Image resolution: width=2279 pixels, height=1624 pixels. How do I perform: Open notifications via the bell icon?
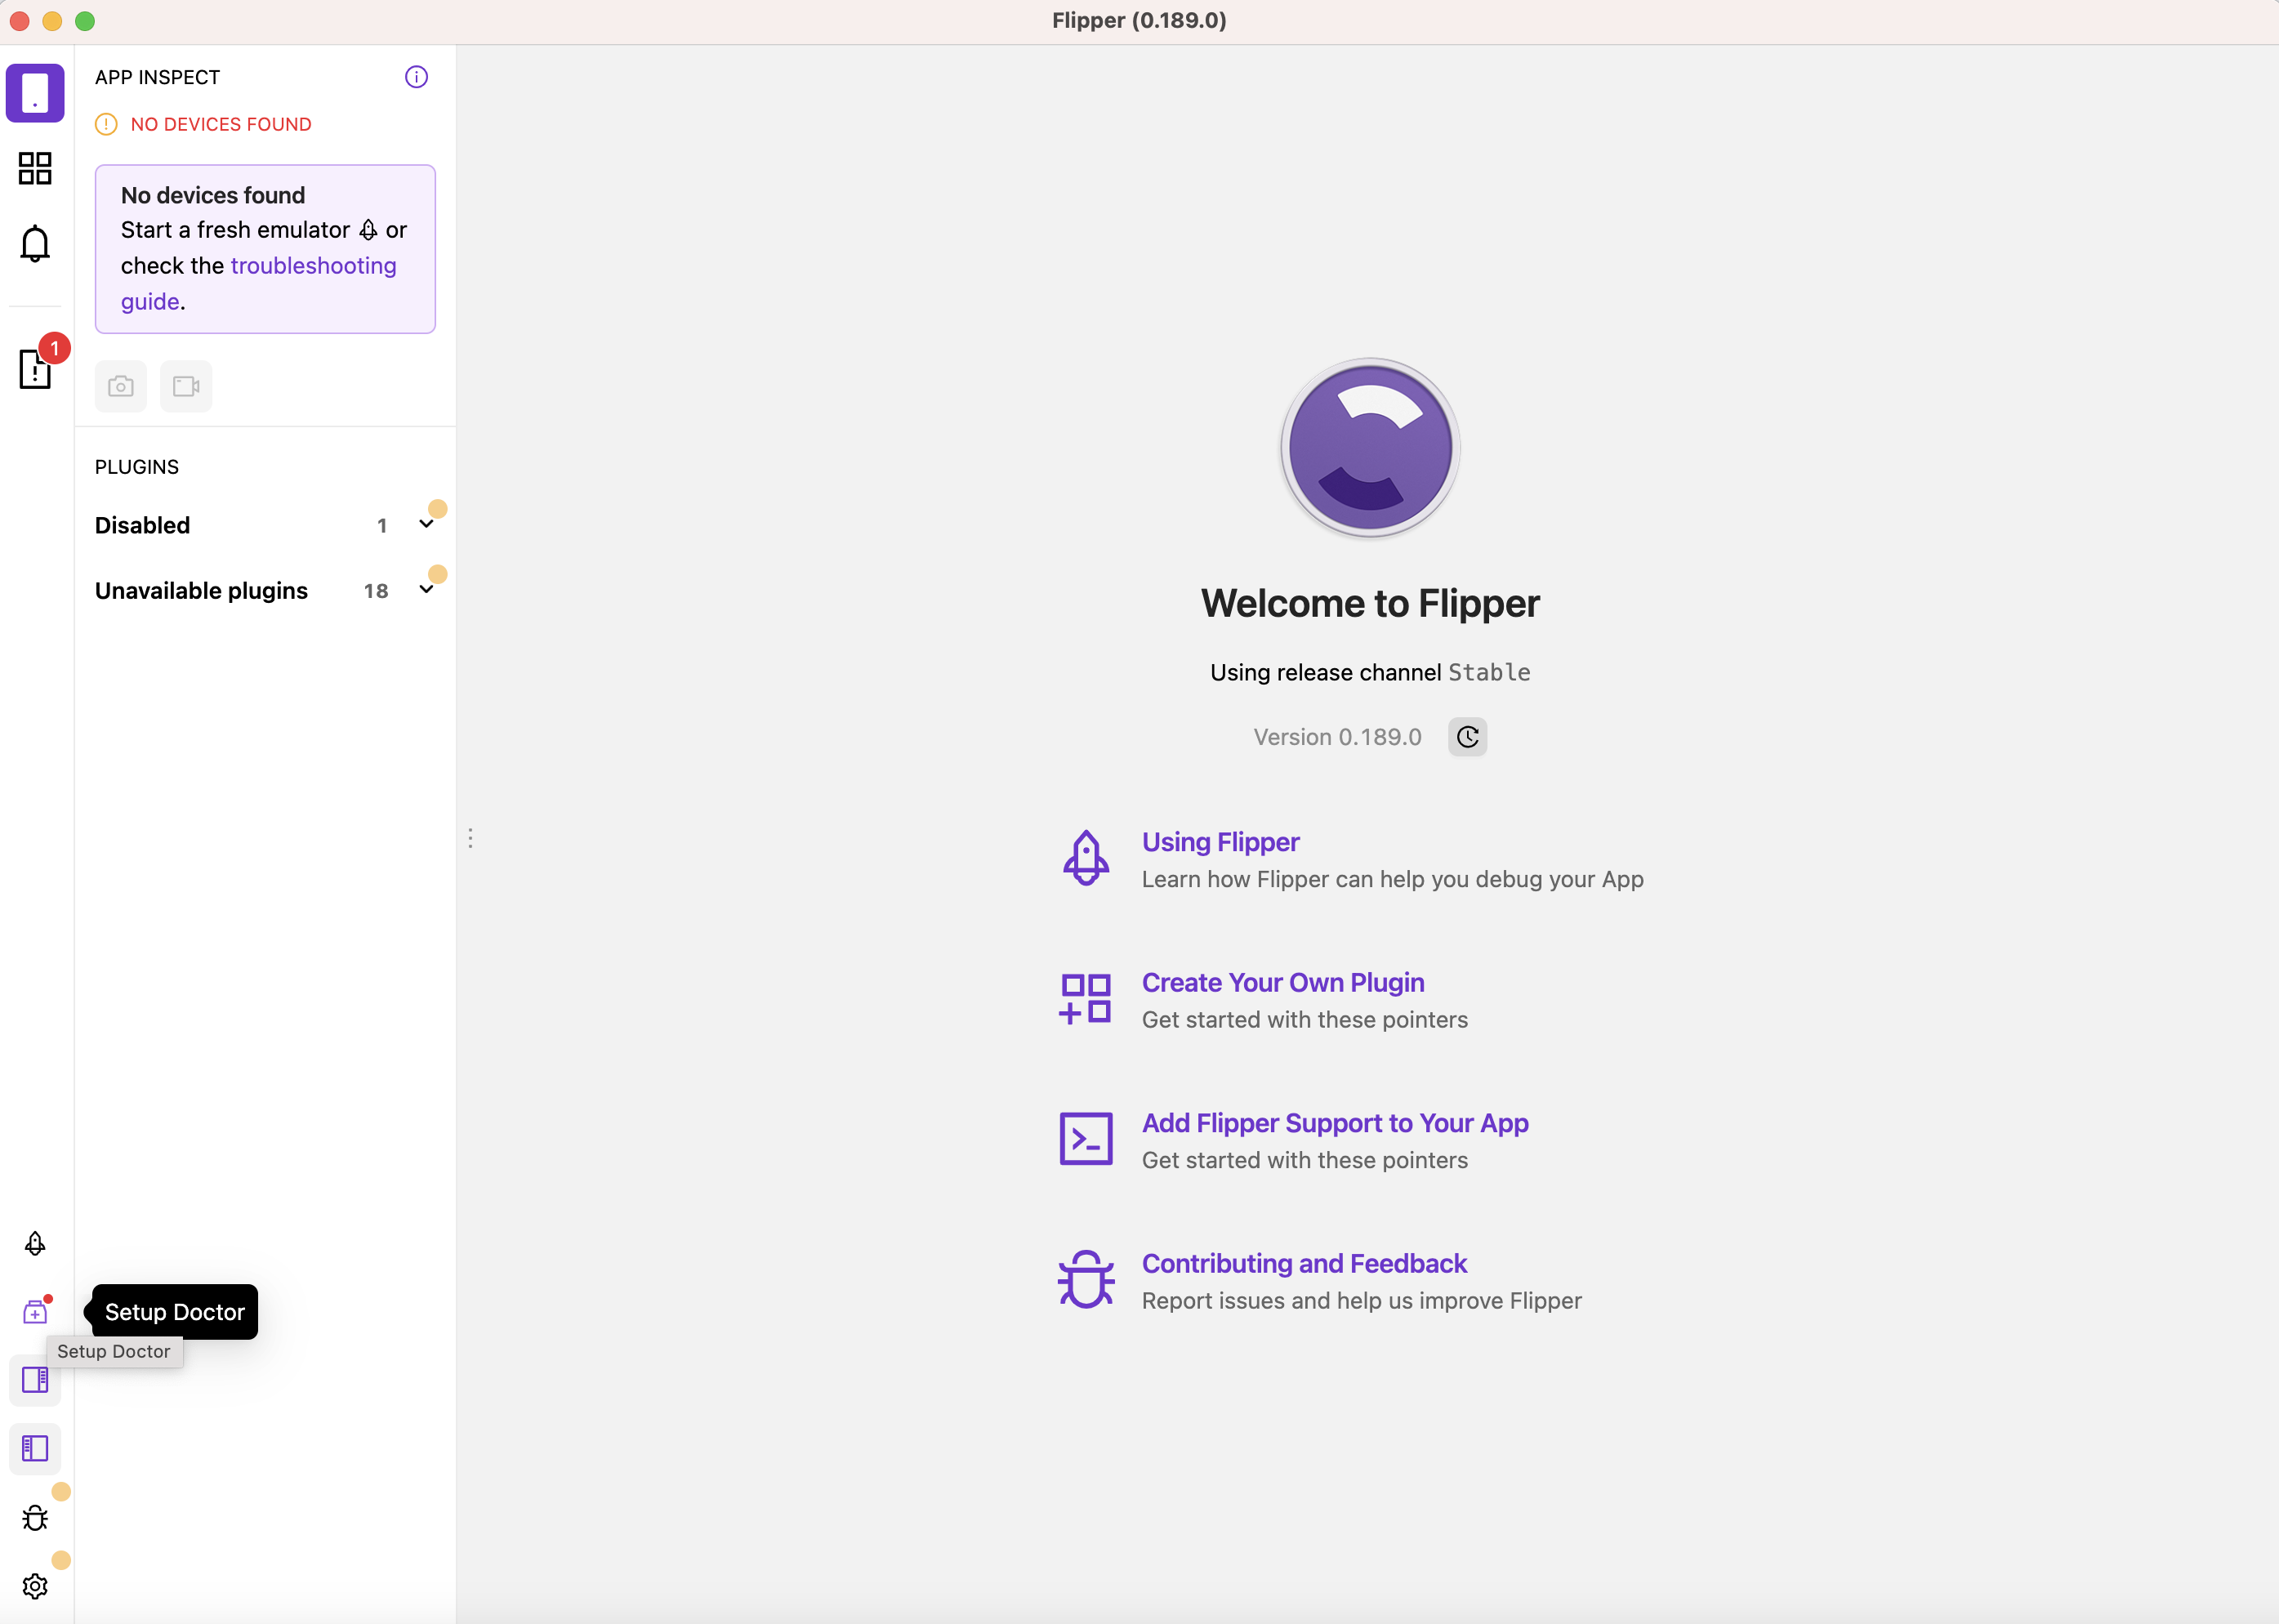click(x=34, y=244)
